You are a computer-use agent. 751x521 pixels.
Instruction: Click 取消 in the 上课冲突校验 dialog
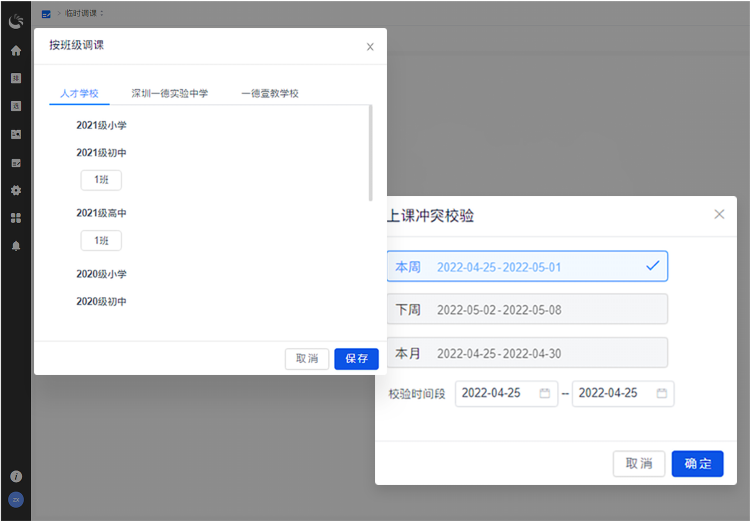click(x=638, y=463)
